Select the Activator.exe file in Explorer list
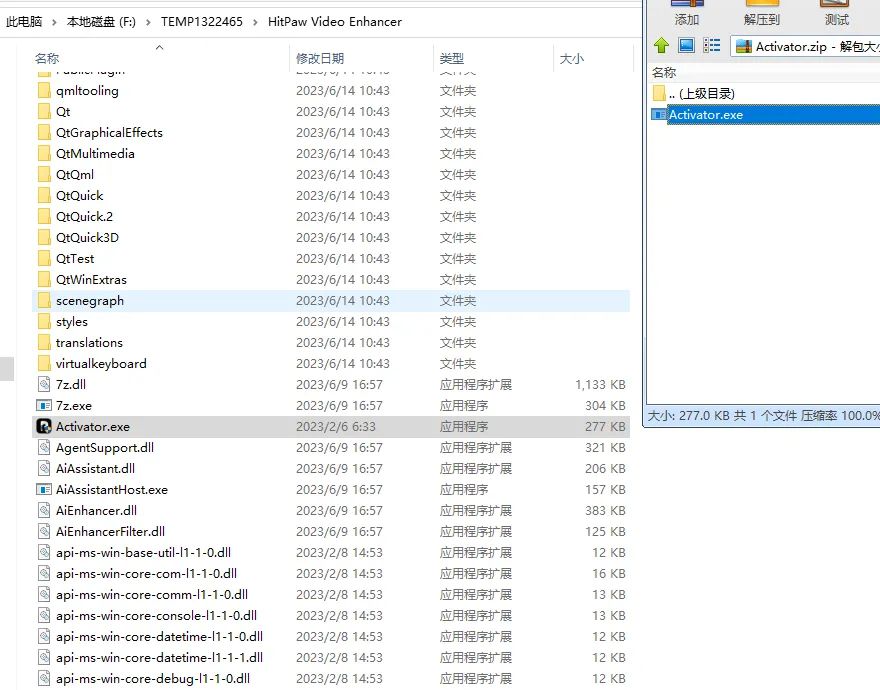Image resolution: width=880 pixels, height=690 pixels. [331, 427]
